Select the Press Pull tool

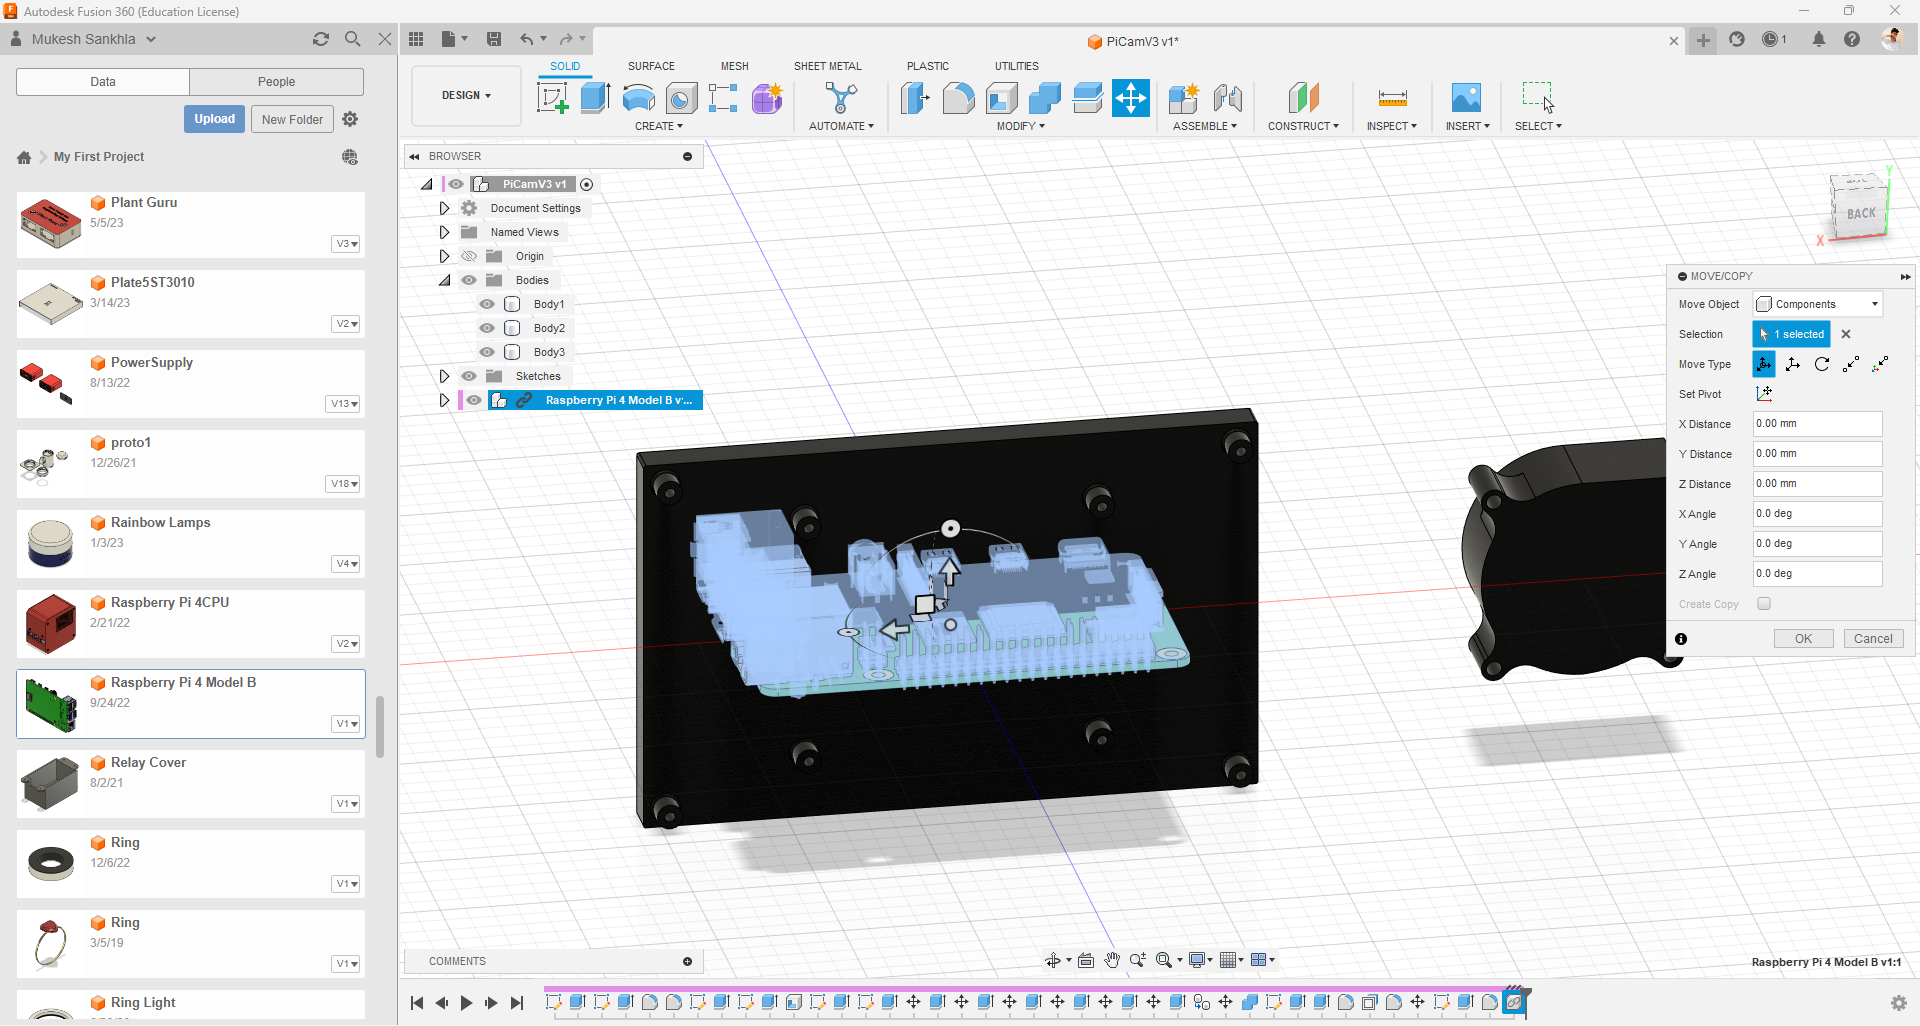point(915,98)
